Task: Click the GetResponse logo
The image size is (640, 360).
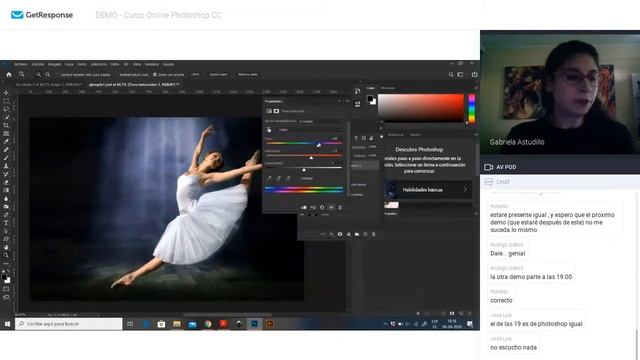Action: pyautogui.click(x=42, y=15)
